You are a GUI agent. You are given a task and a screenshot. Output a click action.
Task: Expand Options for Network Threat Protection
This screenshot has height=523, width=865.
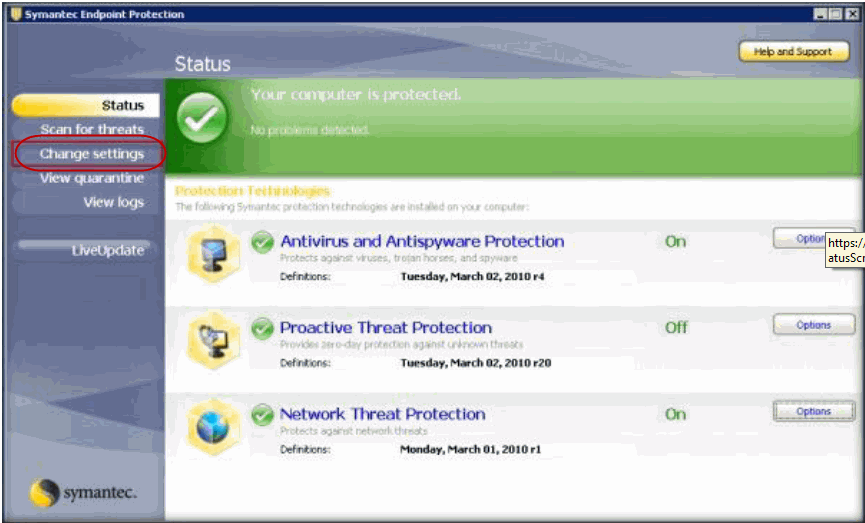tap(813, 411)
